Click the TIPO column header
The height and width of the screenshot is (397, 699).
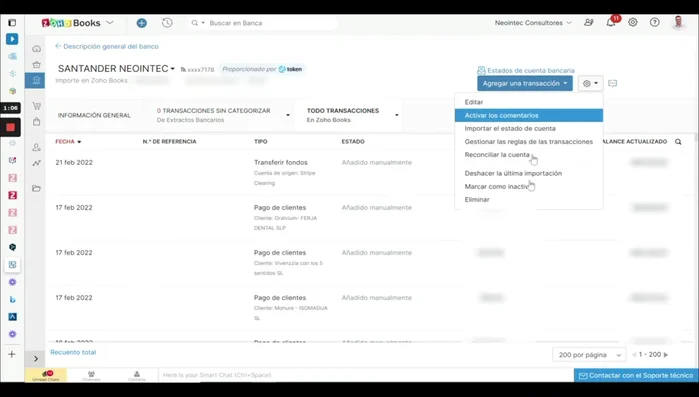tap(261, 142)
